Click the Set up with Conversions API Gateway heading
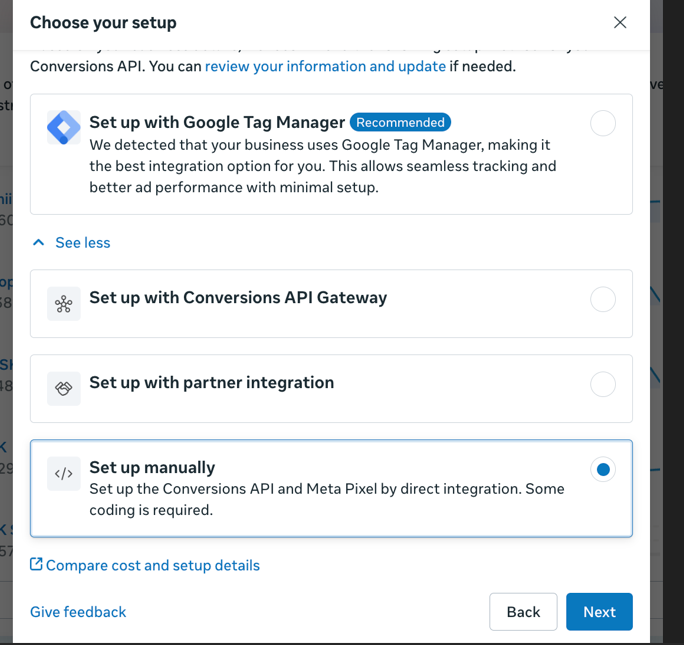The image size is (684, 645). (238, 298)
